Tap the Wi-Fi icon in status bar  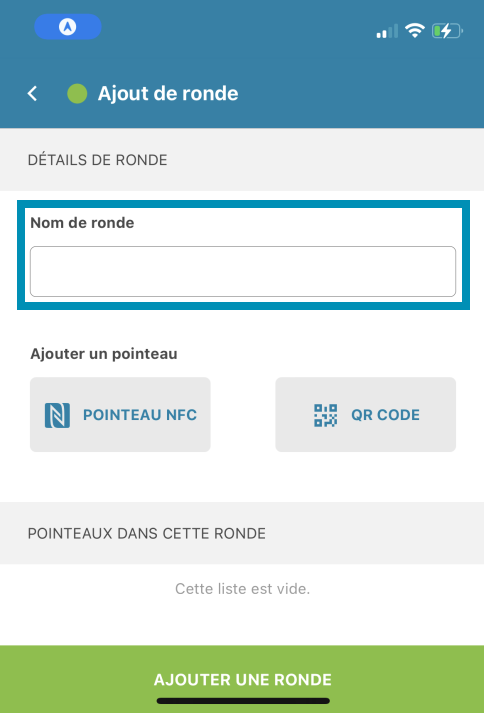(415, 31)
